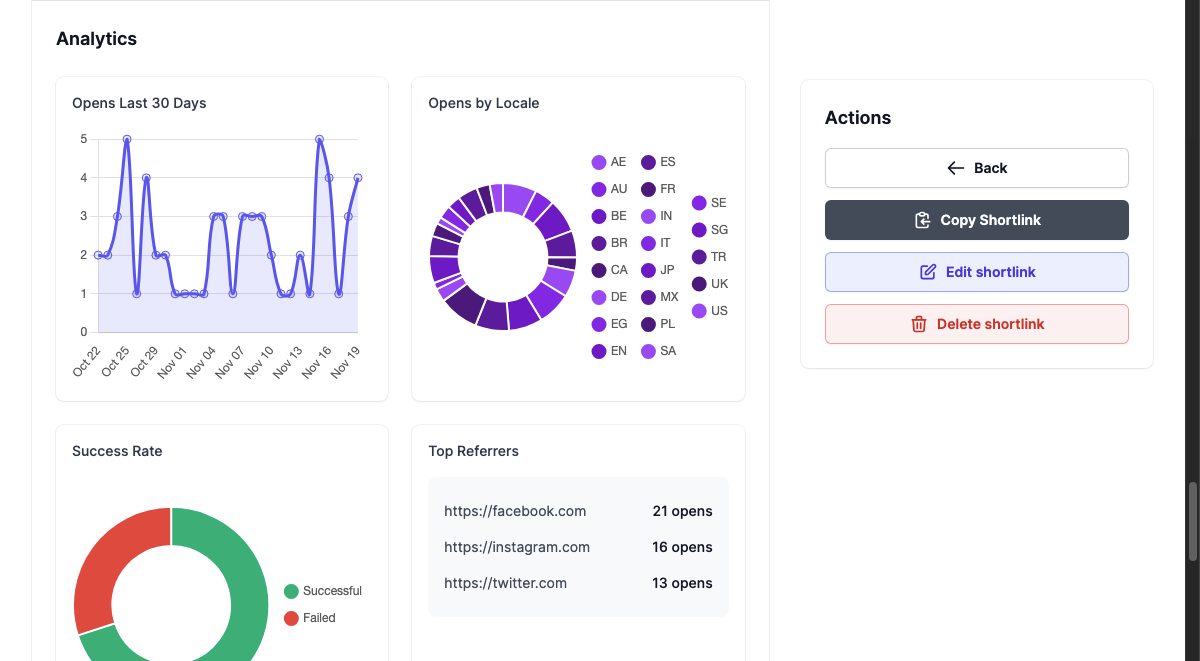Click the Actions heading
The width and height of the screenshot is (1200, 661).
858,118
